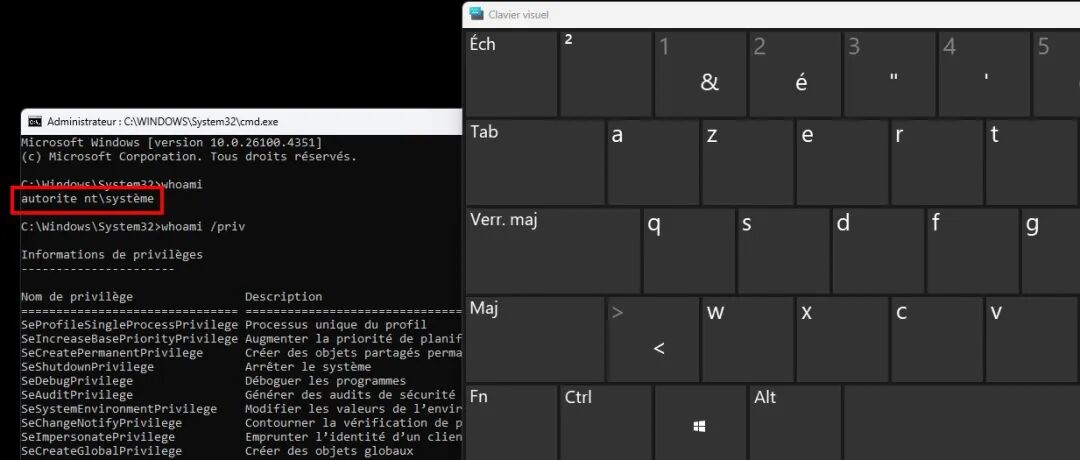The height and width of the screenshot is (460, 1080).
Task: Click SeSystemEnvironmentPrivilege row
Action: pyautogui.click(x=241, y=409)
